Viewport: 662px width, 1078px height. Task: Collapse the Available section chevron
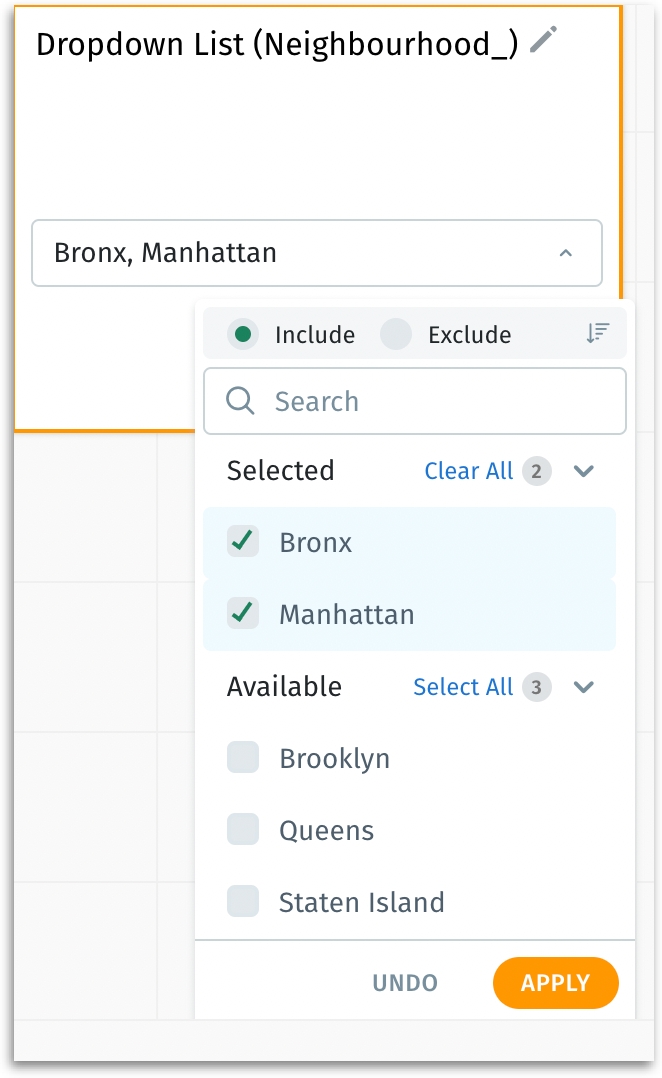584,687
